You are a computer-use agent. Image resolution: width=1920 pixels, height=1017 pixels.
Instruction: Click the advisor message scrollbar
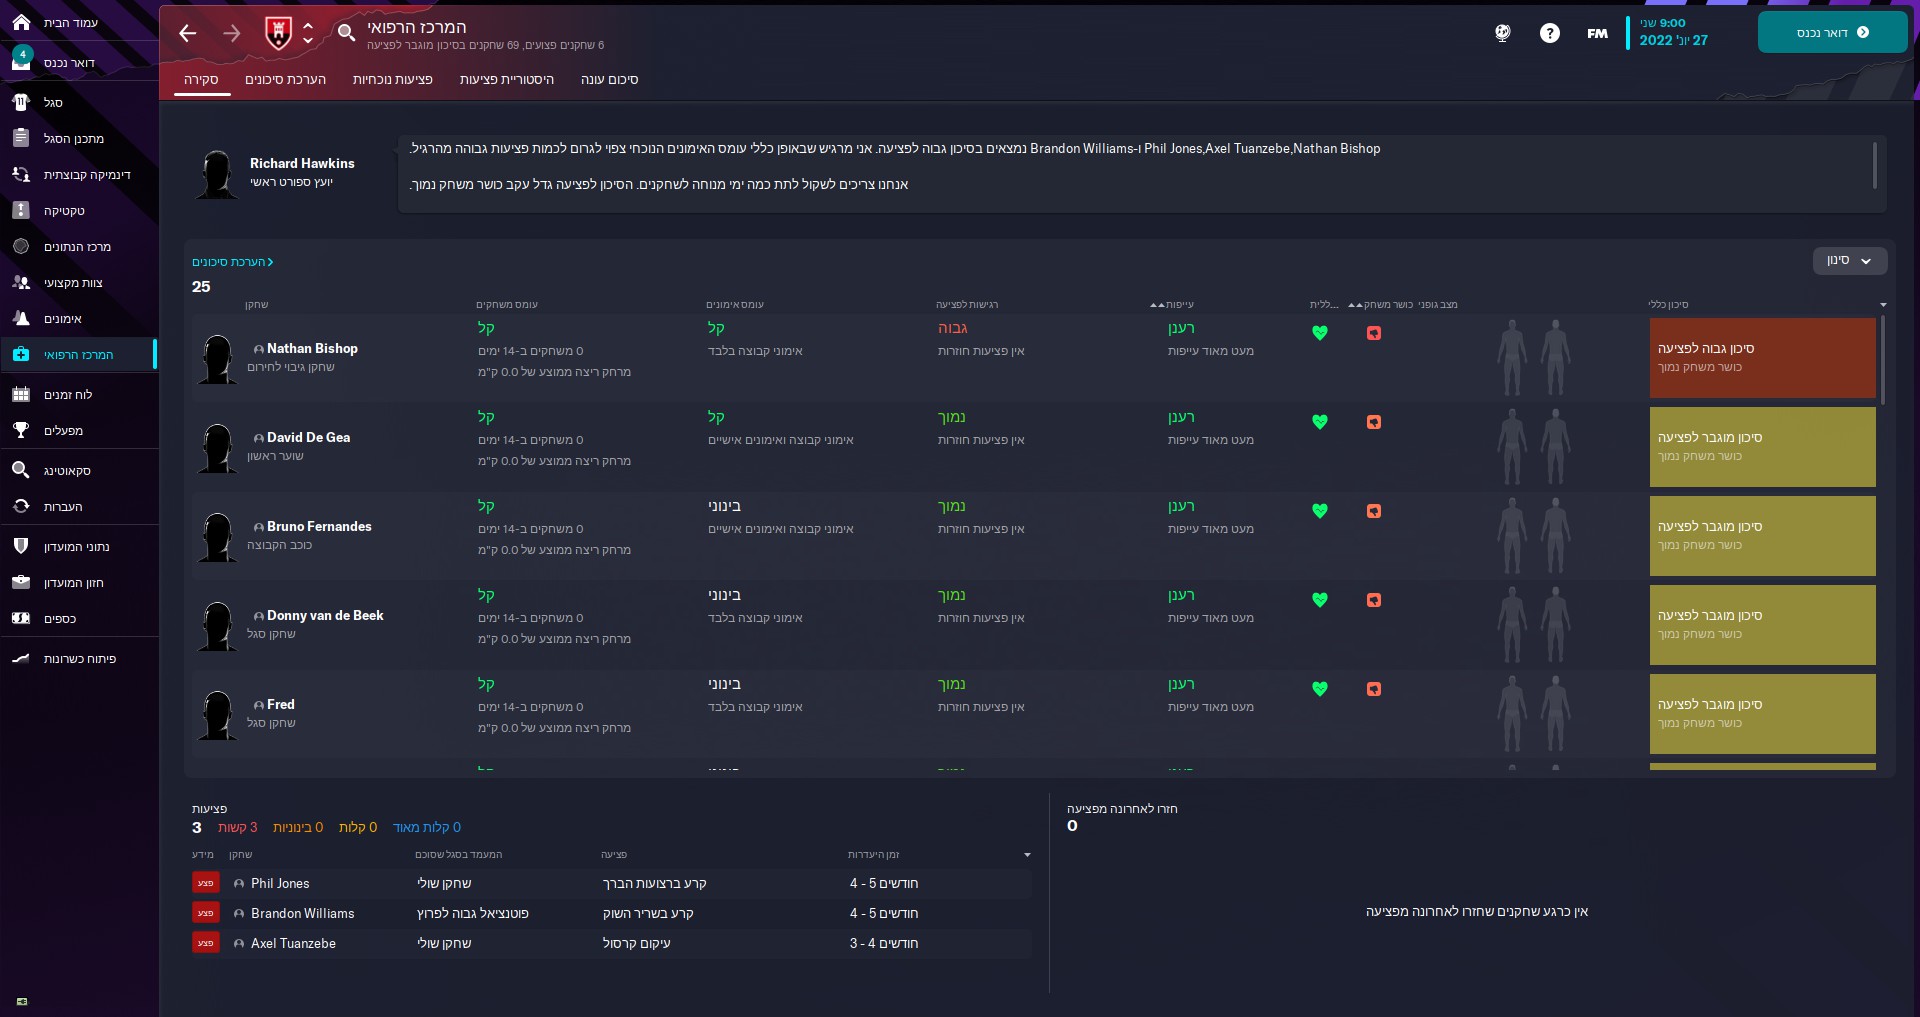(x=1875, y=165)
